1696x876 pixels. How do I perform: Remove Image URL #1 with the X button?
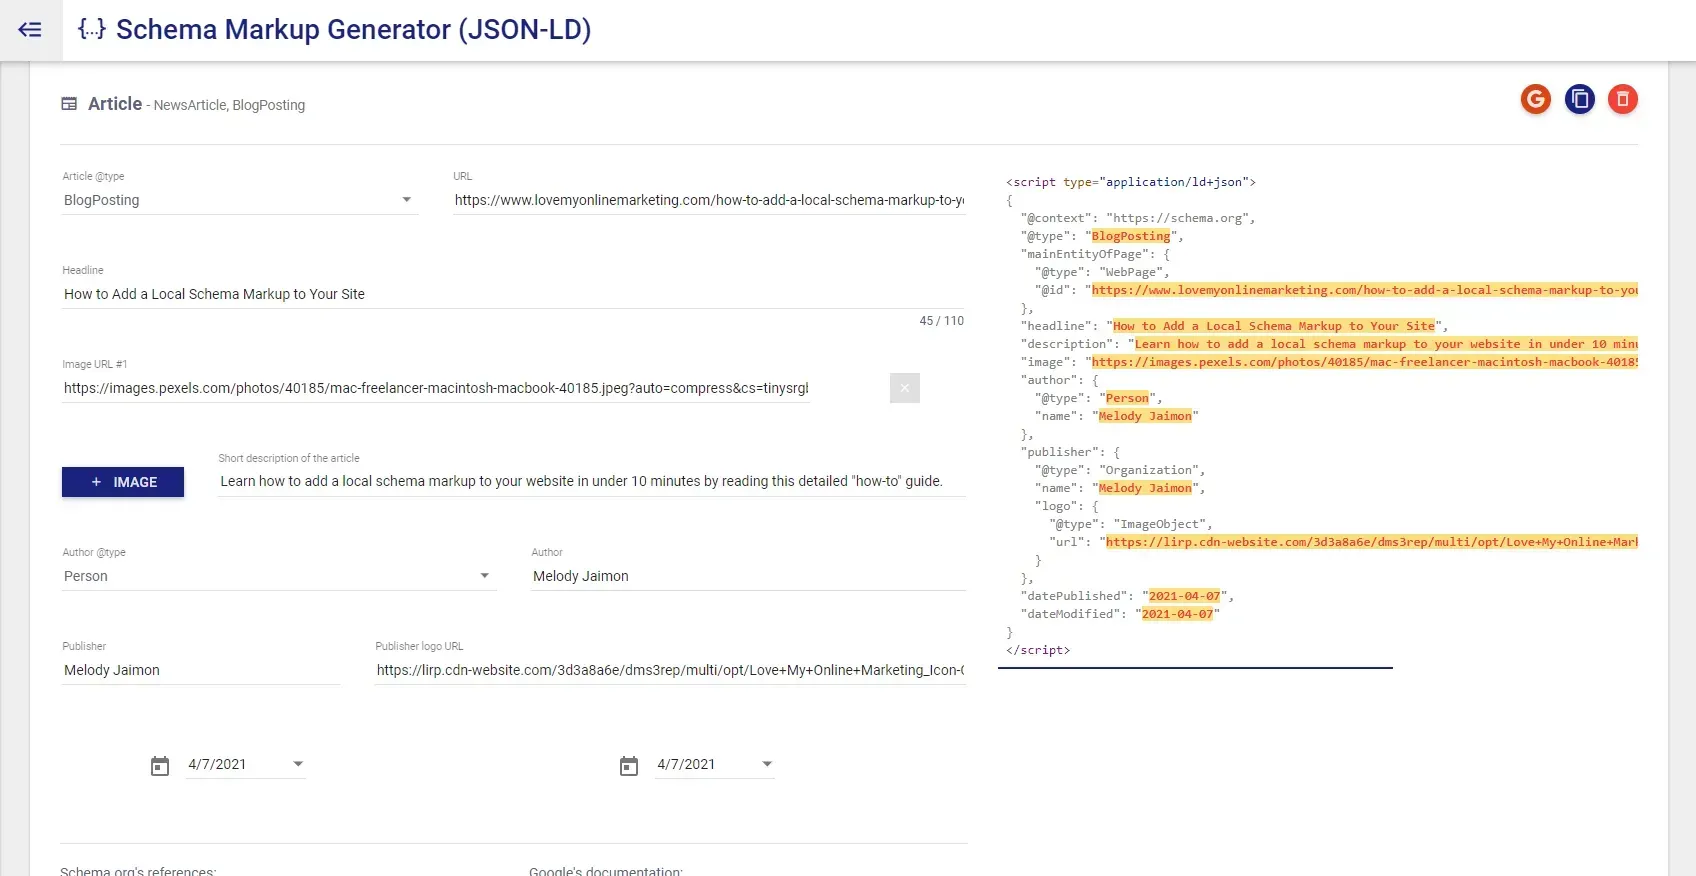905,388
